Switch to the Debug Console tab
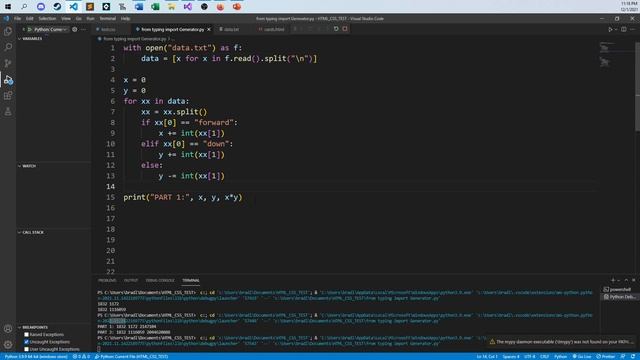Screen dimensions: 640x360 click(160, 280)
